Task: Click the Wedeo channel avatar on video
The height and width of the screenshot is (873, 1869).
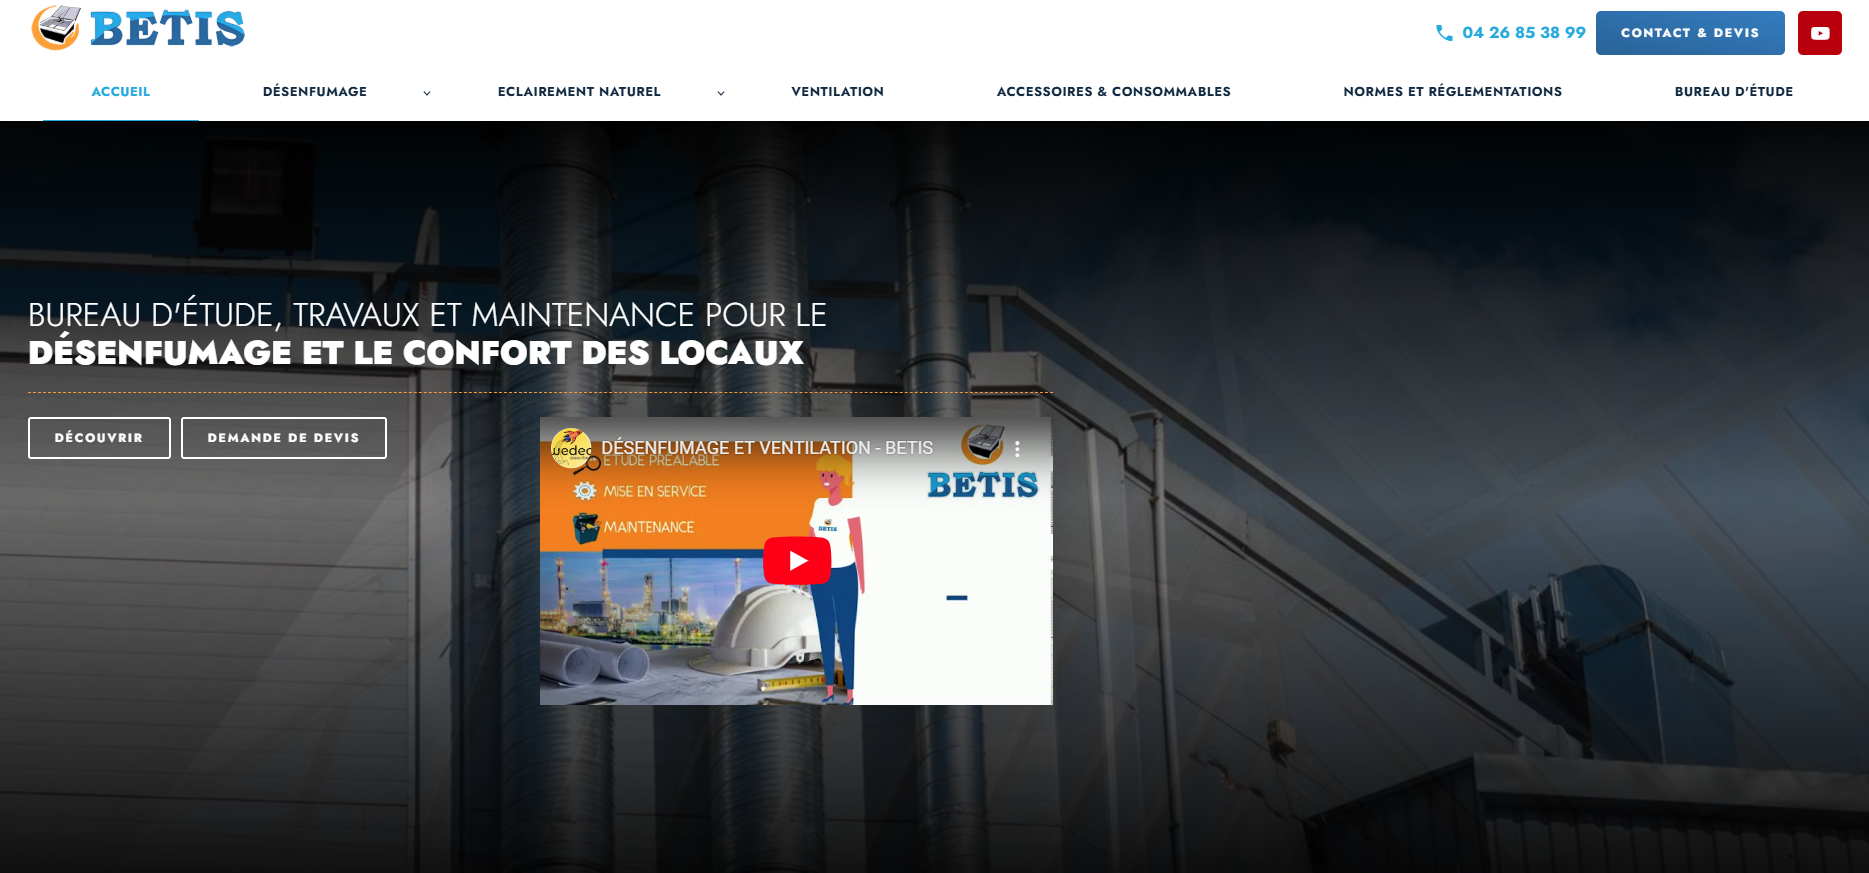Action: point(571,449)
